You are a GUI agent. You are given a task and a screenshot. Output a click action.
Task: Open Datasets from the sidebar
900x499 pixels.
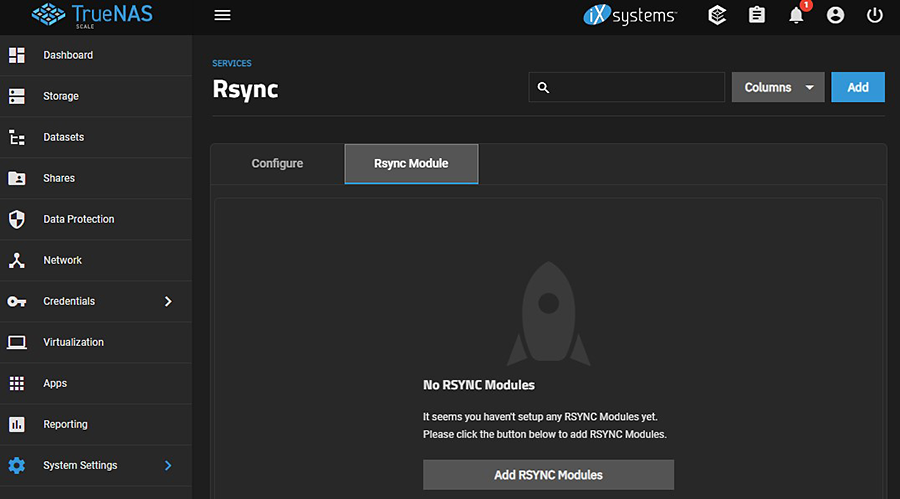tap(96, 137)
